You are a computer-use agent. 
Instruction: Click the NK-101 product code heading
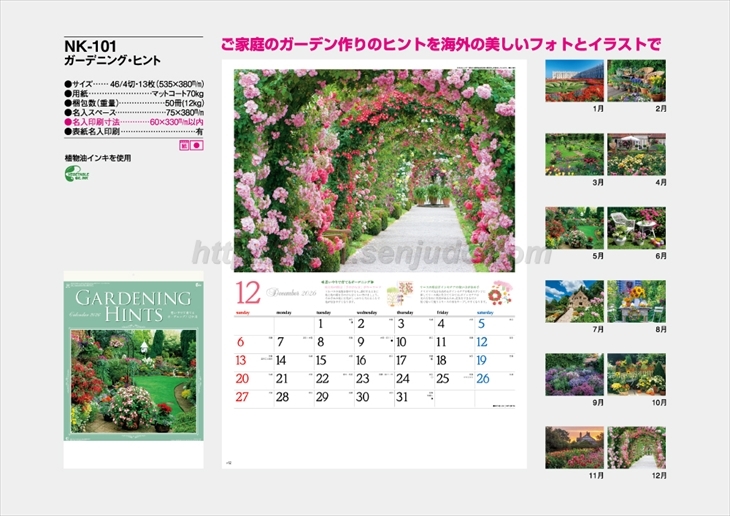(x=87, y=45)
